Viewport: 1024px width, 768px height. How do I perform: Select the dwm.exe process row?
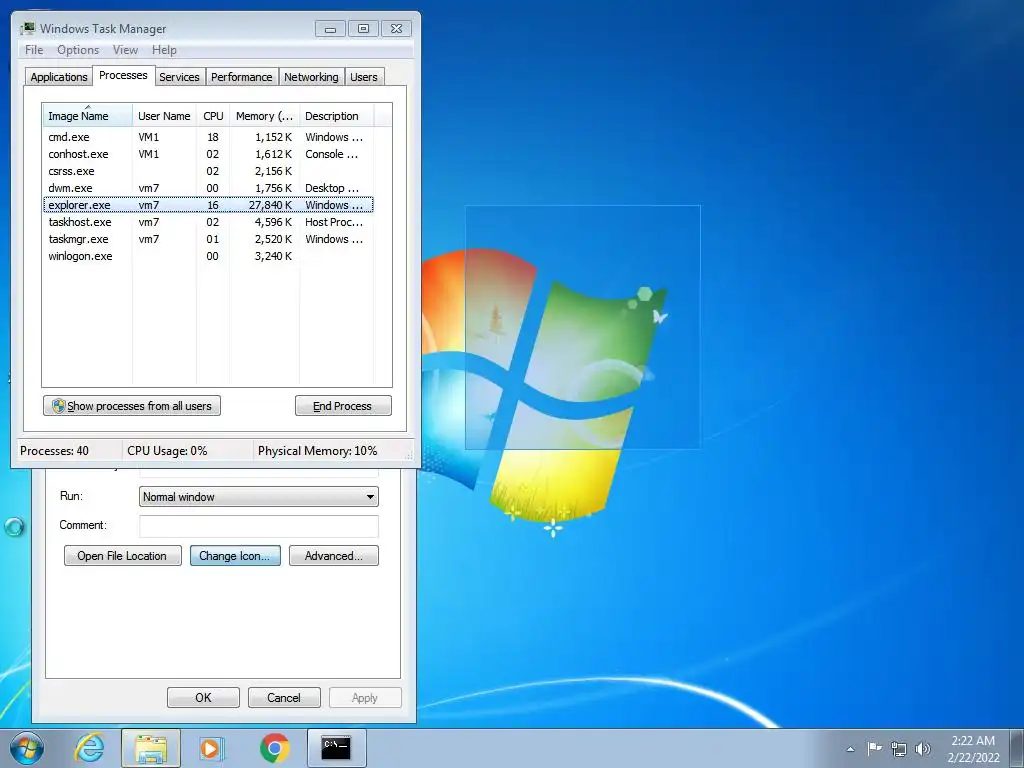[x=208, y=188]
